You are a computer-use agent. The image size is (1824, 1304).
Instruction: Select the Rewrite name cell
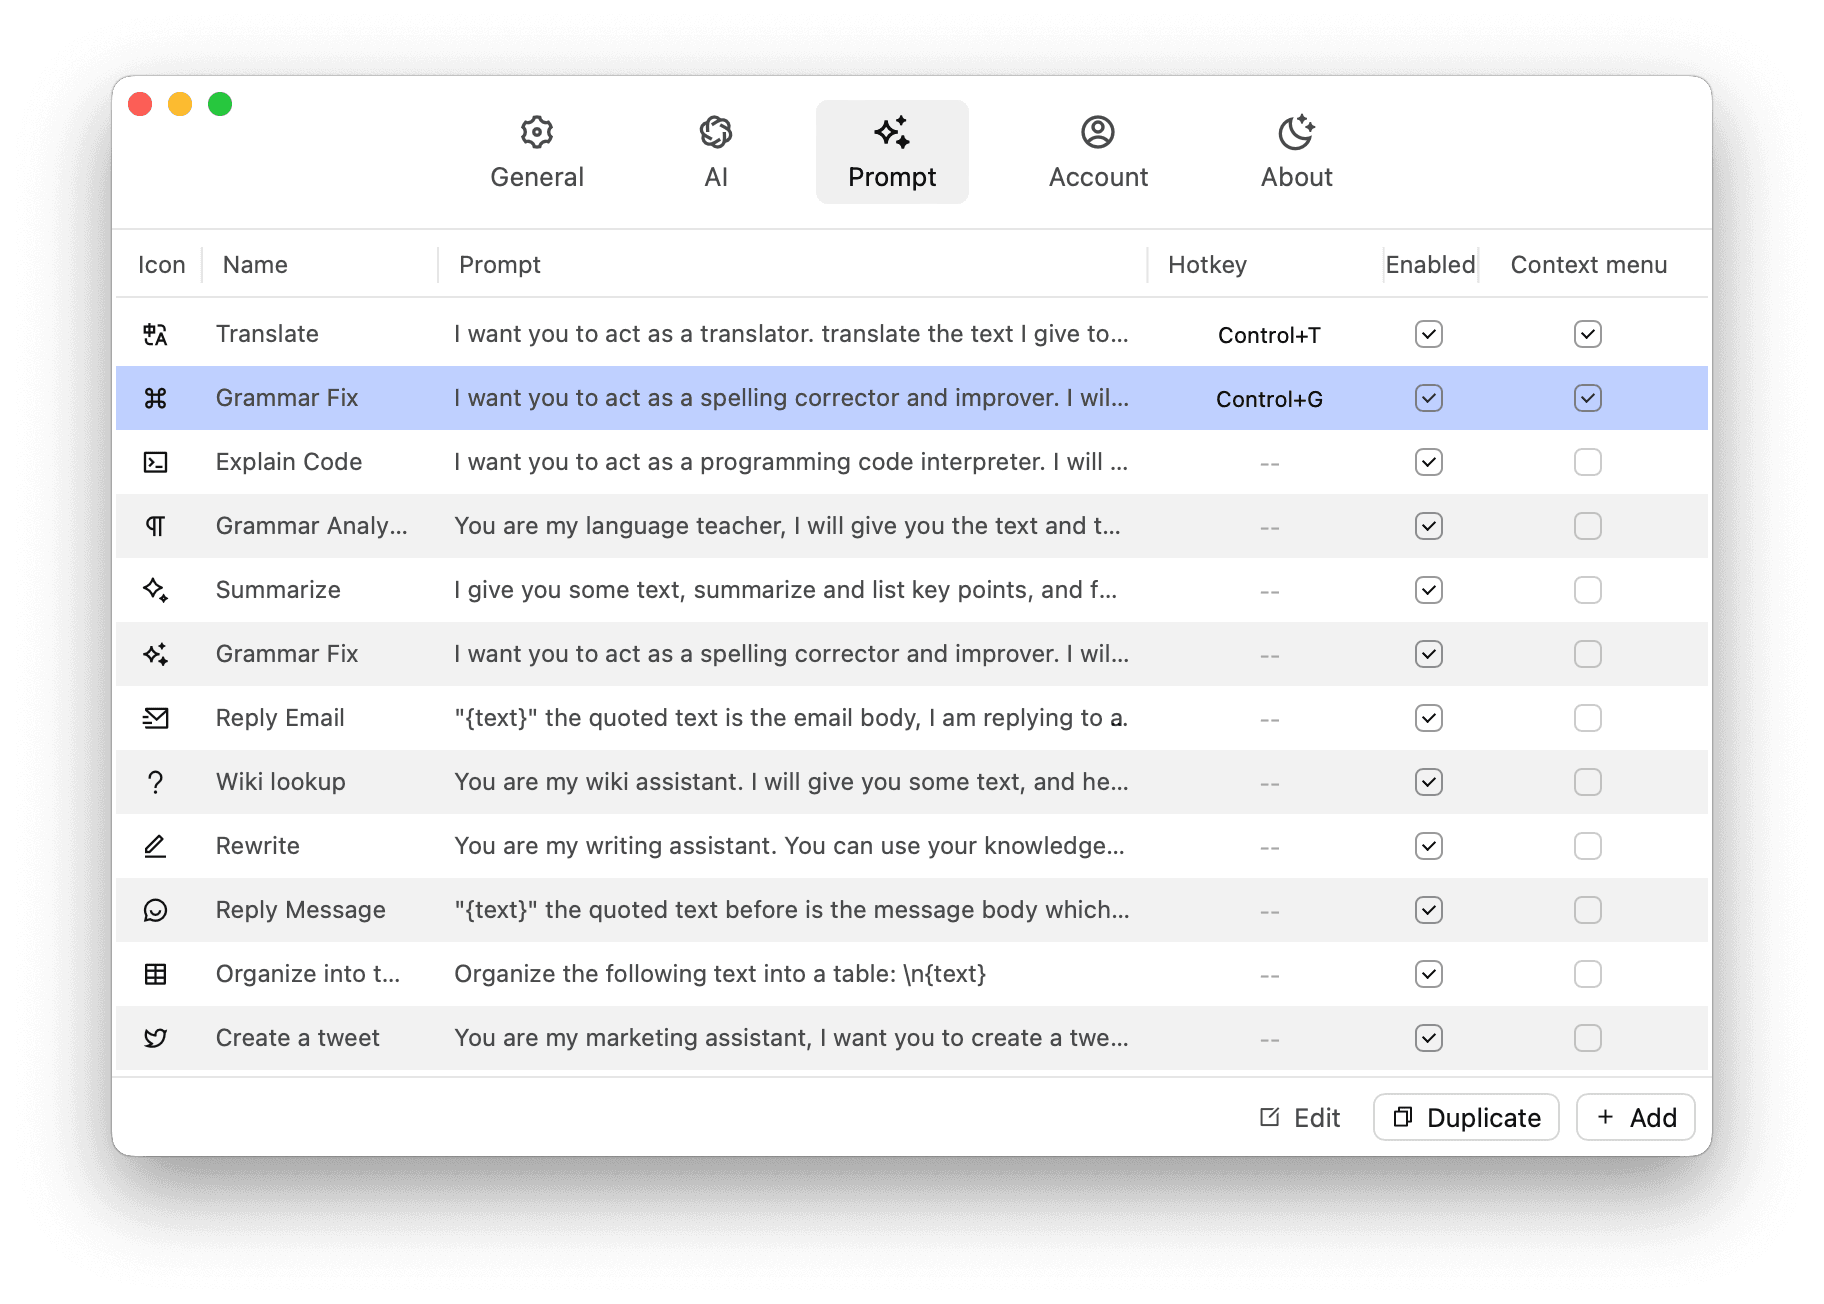click(258, 846)
